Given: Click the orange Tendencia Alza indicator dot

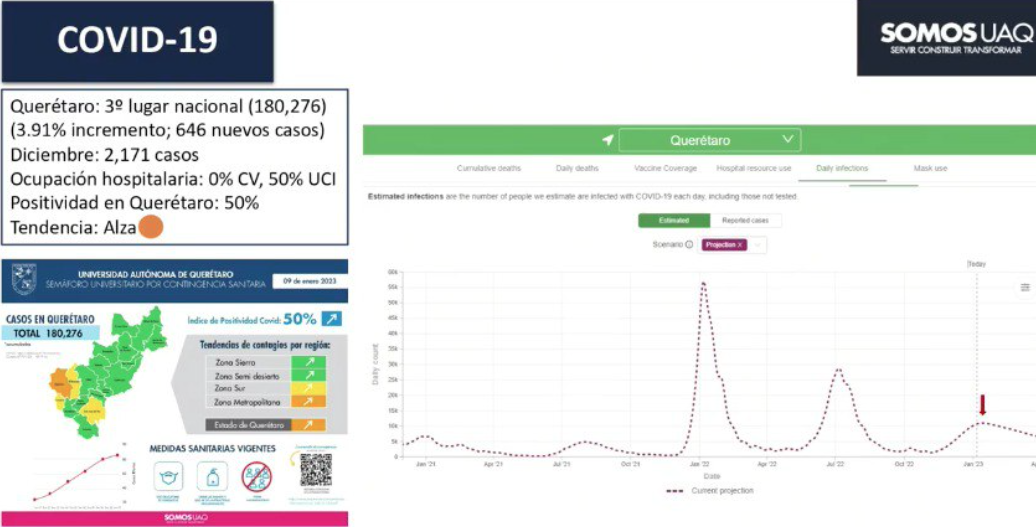Looking at the screenshot, I should click(x=150, y=227).
